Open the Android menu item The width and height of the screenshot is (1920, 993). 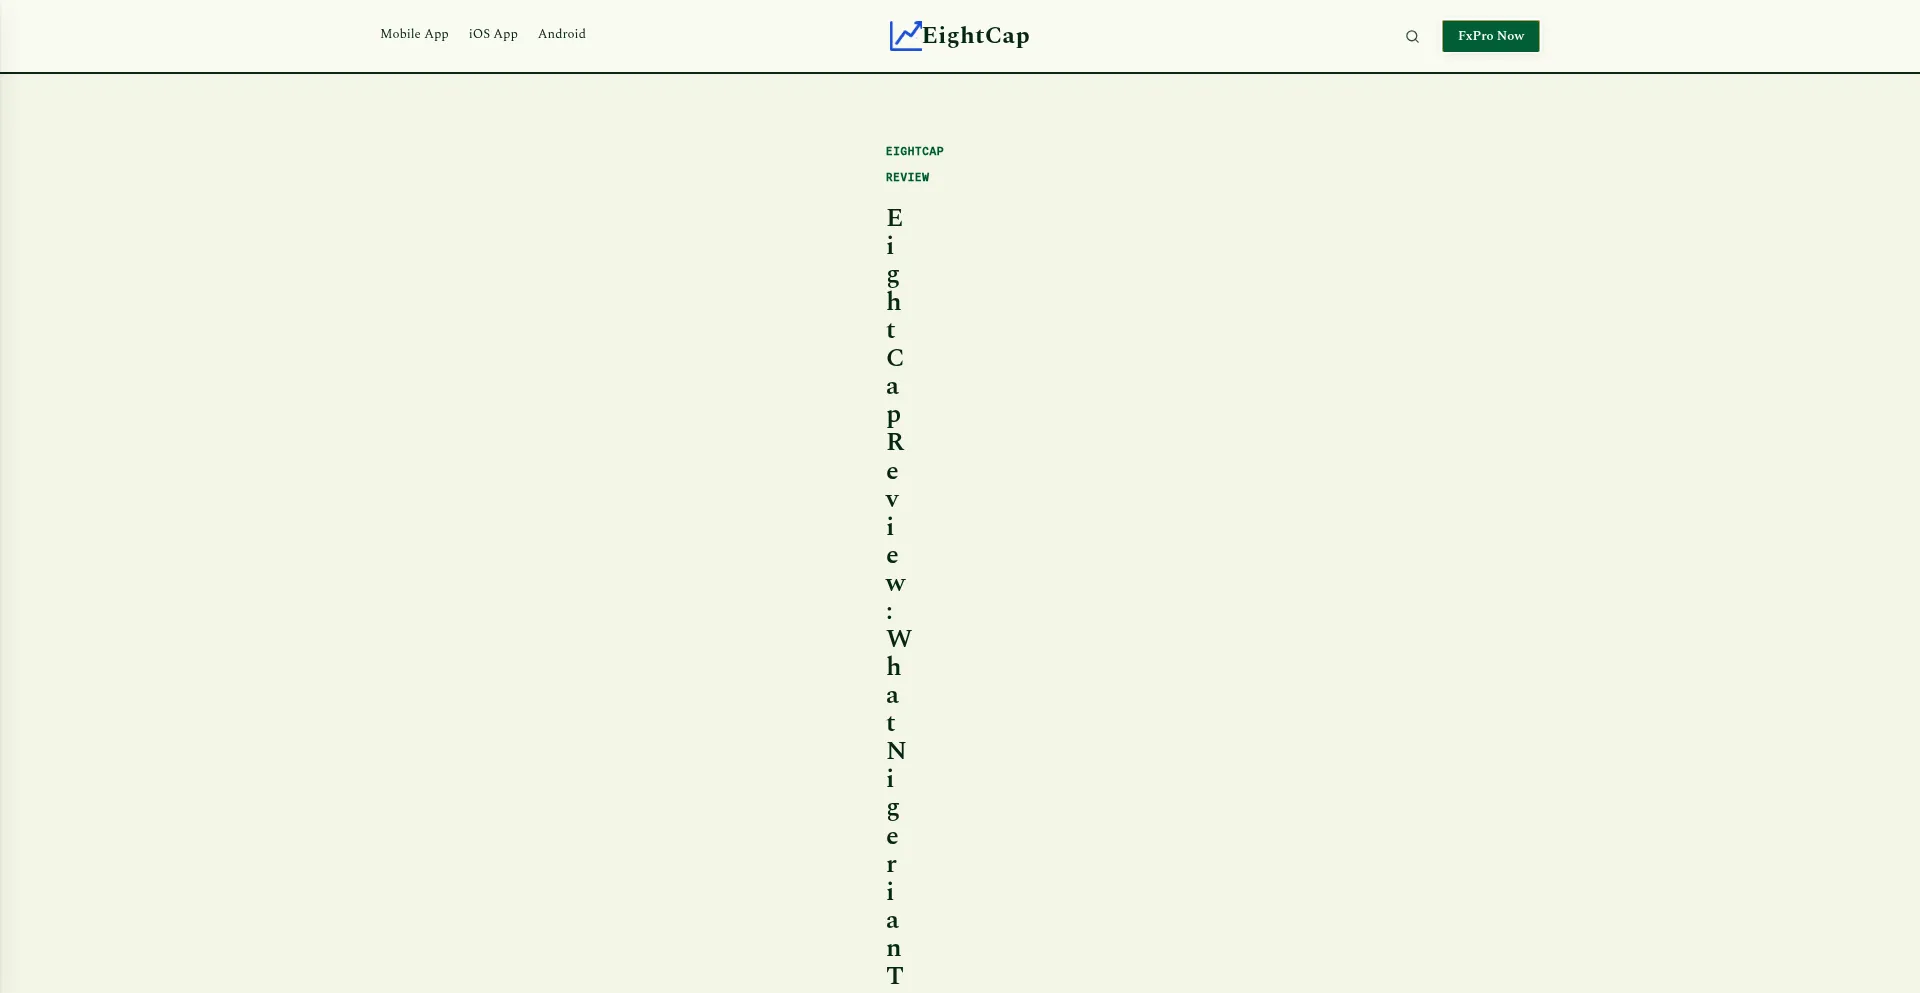[x=562, y=34]
